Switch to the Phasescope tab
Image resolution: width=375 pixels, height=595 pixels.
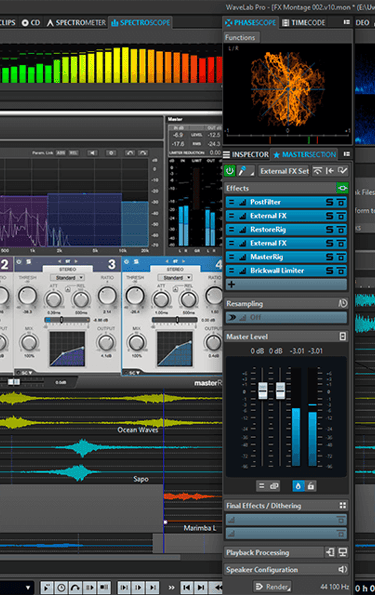click(x=251, y=23)
